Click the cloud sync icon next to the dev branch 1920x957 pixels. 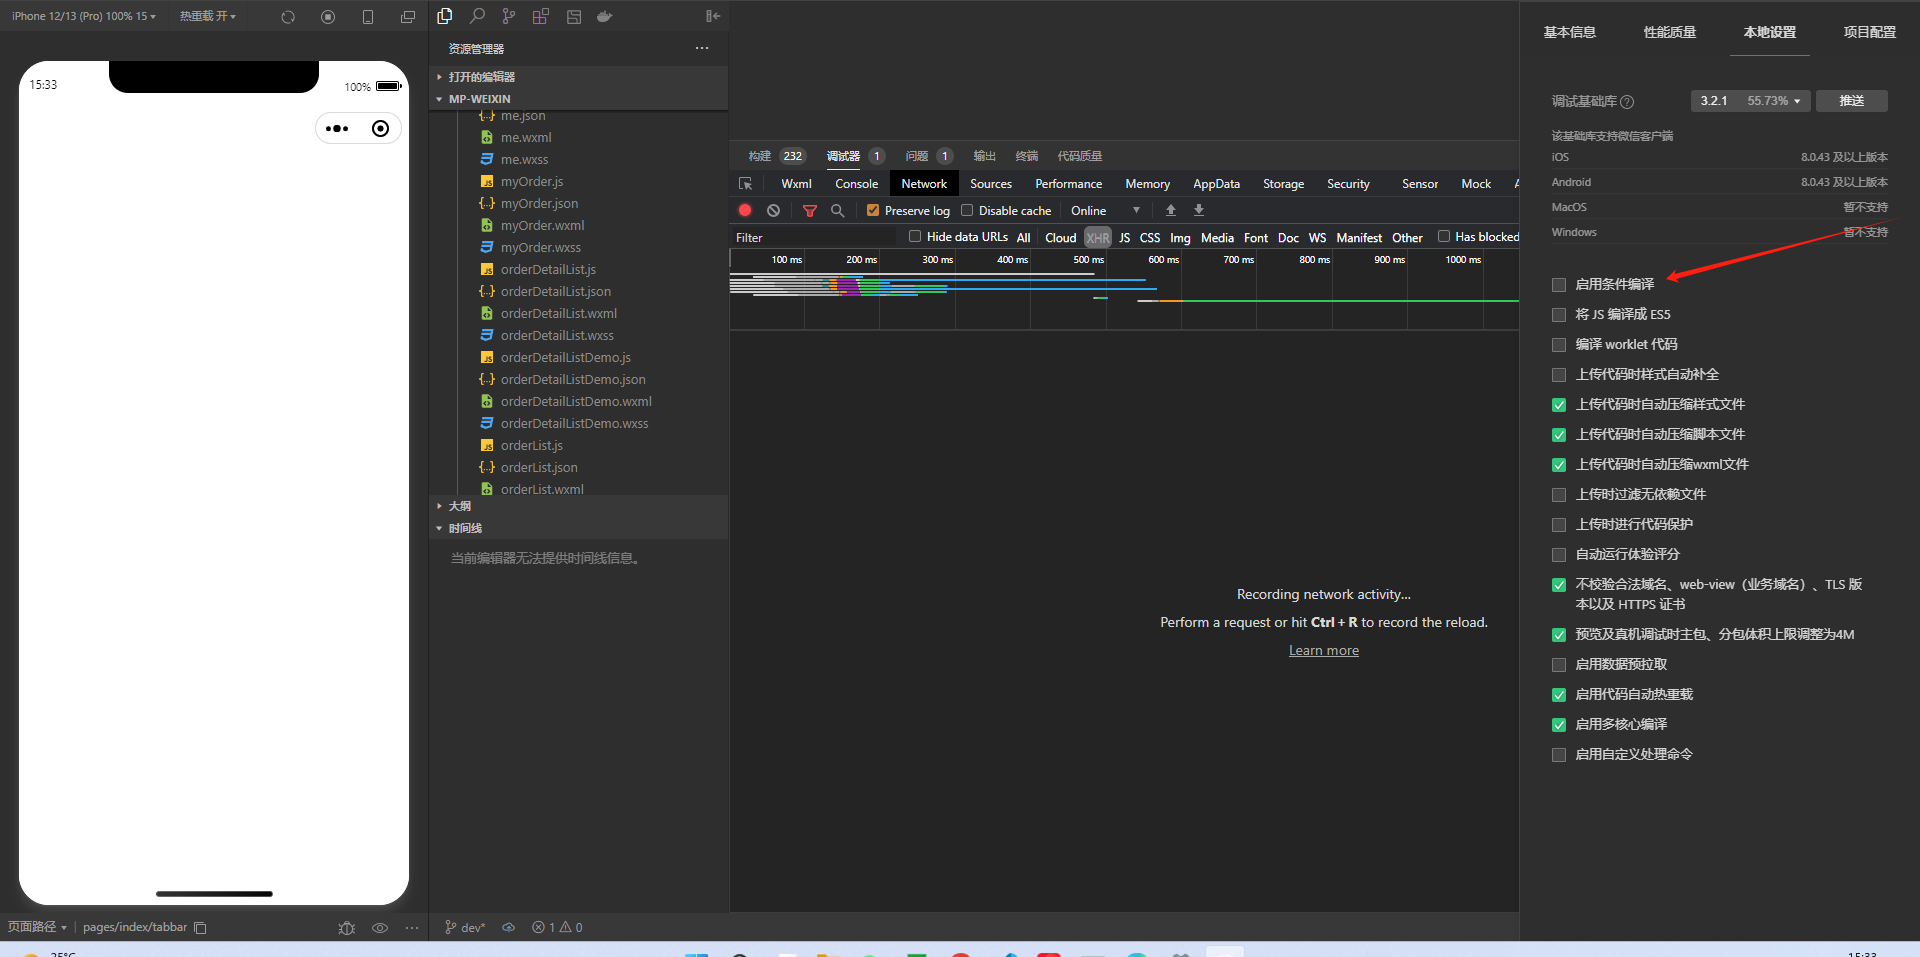[x=508, y=927]
